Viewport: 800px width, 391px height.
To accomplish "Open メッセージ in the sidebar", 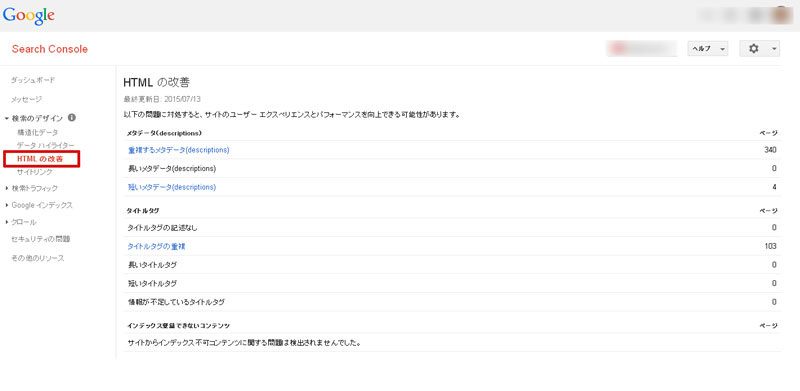I will (27, 100).
